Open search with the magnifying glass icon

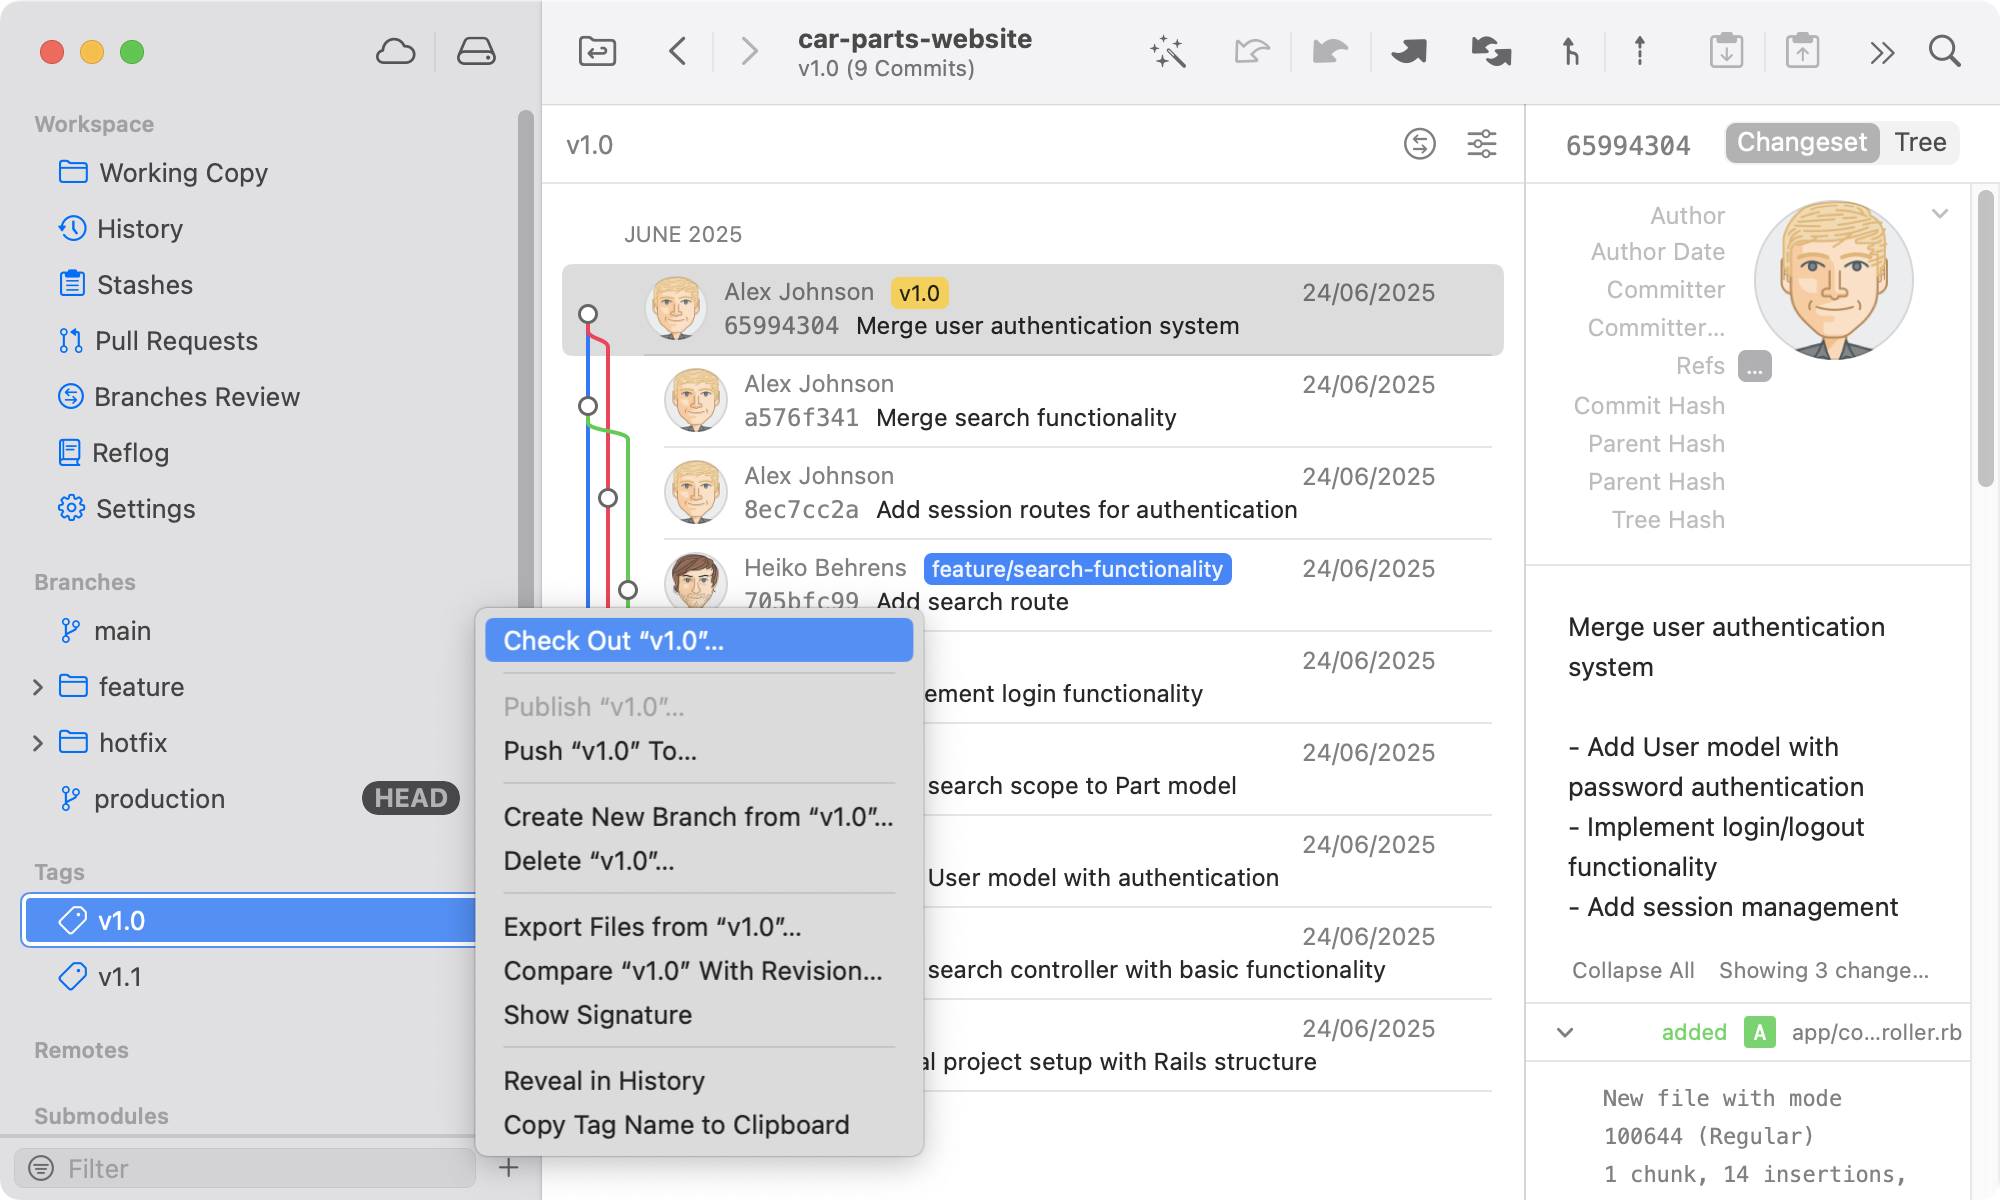1944,51
